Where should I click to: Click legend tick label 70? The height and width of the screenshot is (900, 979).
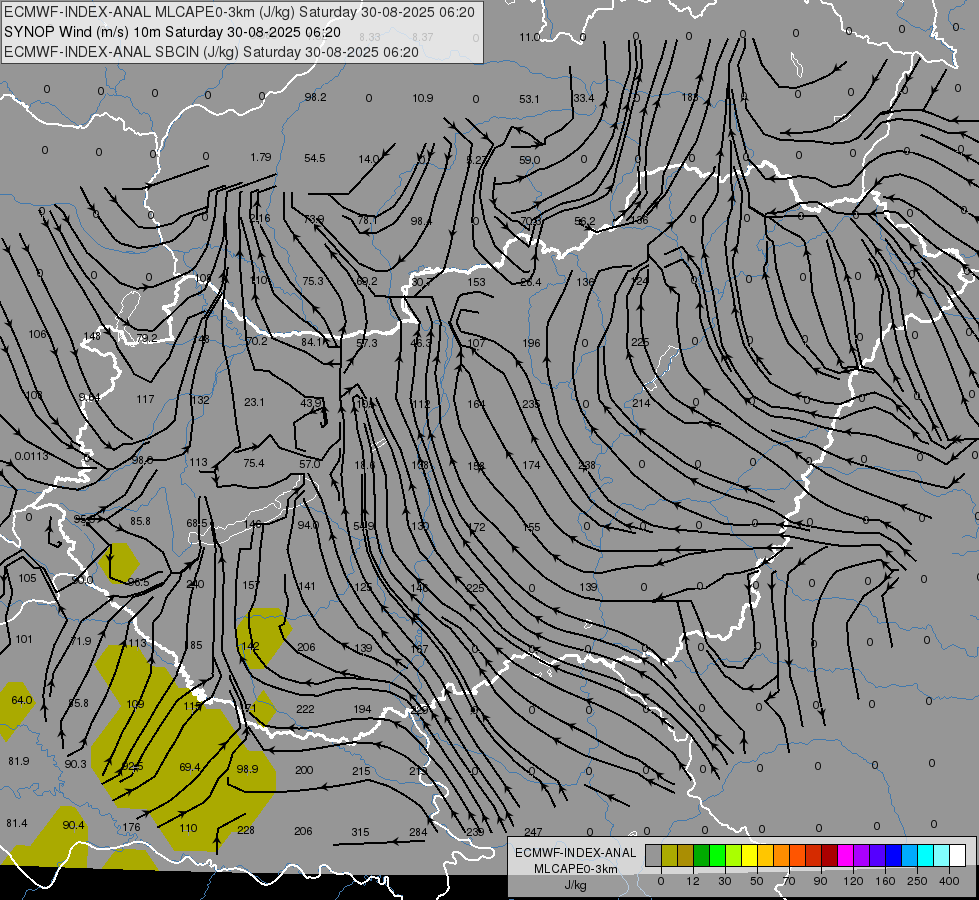click(x=789, y=881)
